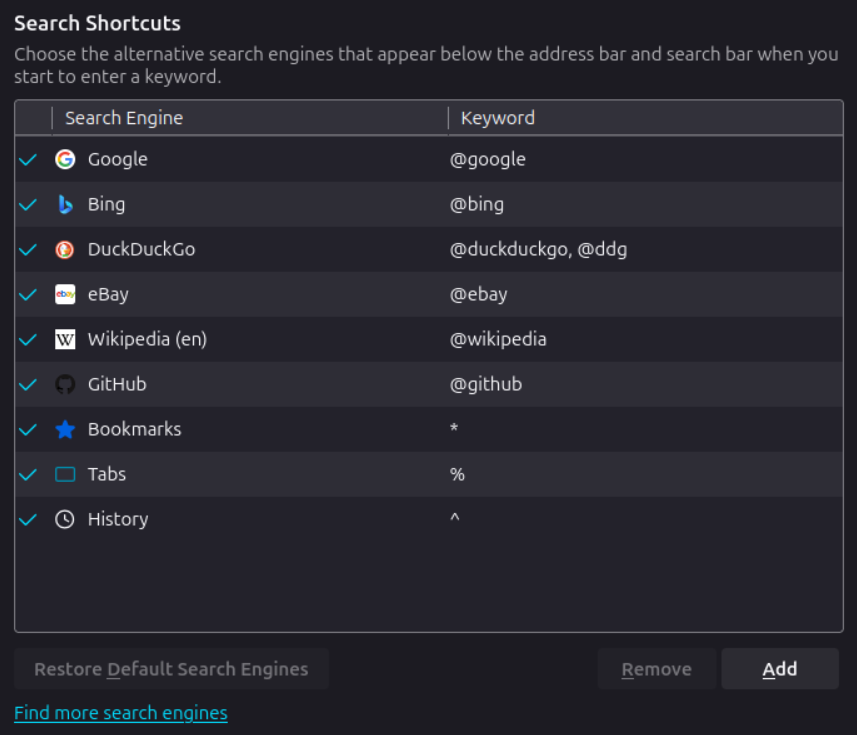Click the Bing logo icon

65,204
